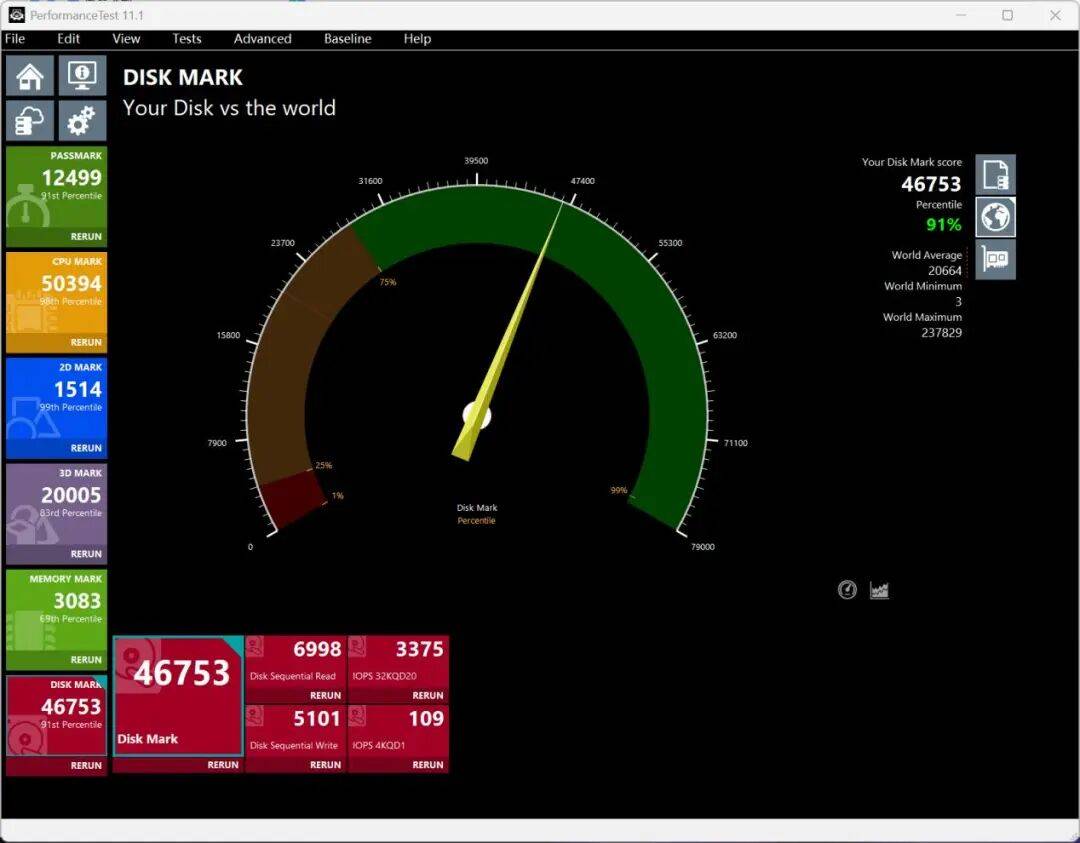
Task: Open the Help menu
Action: pos(417,39)
